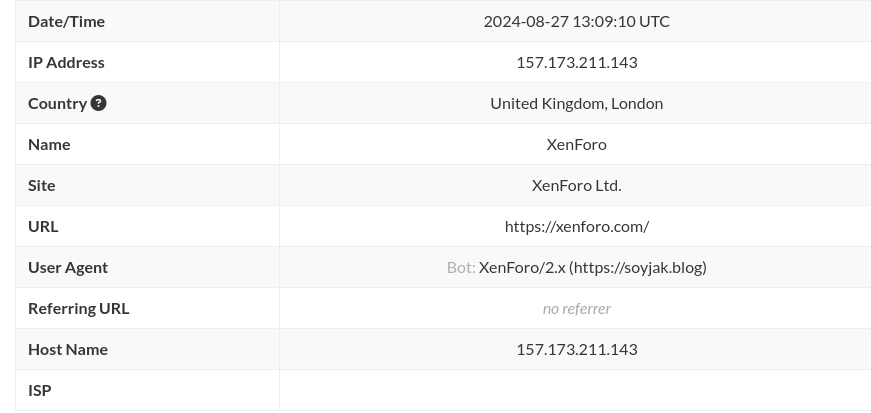Image resolution: width=871 pixels, height=413 pixels.
Task: Open the https://xenforo.com/ URL
Action: (x=577, y=227)
